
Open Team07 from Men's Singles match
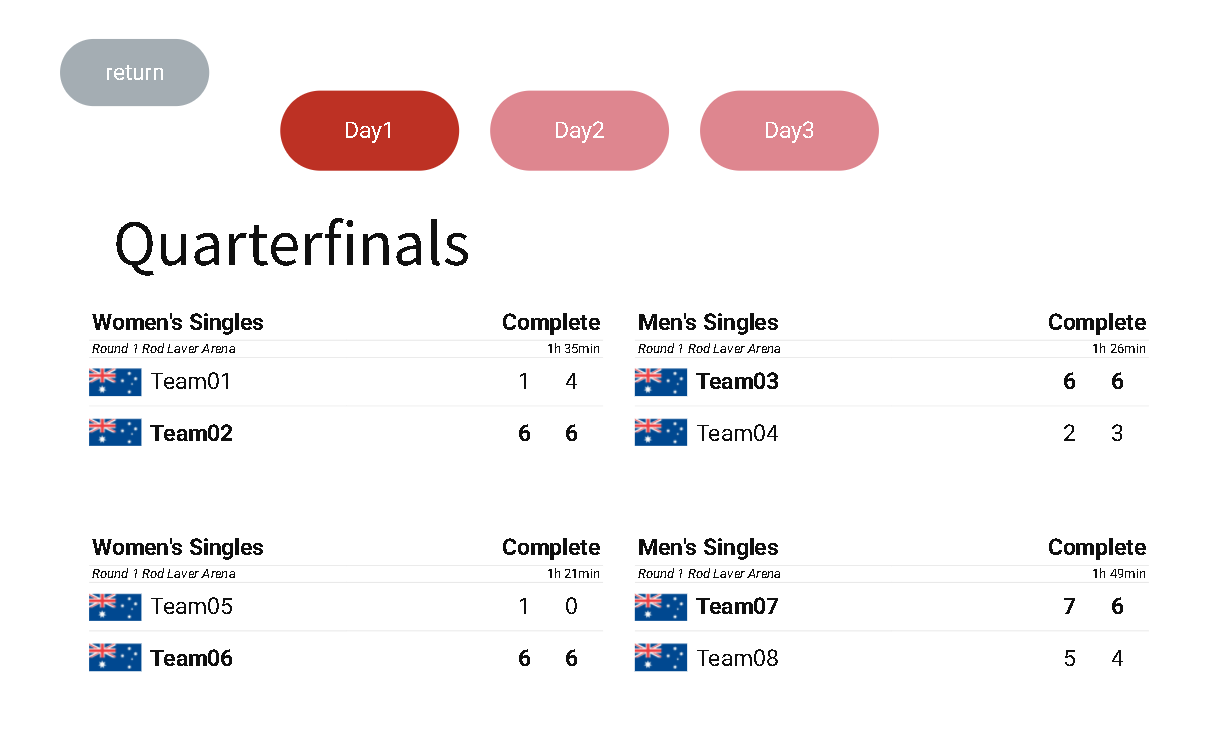click(x=737, y=606)
